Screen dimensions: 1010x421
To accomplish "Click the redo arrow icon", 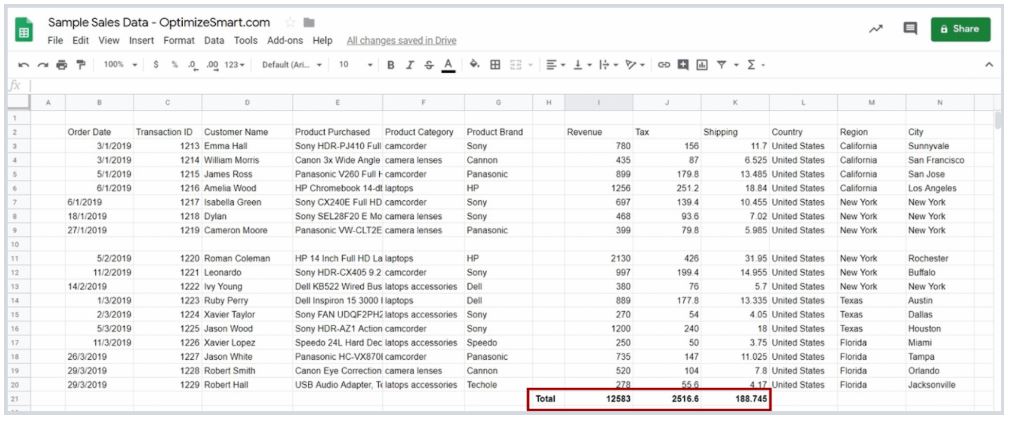I will click(x=43, y=65).
